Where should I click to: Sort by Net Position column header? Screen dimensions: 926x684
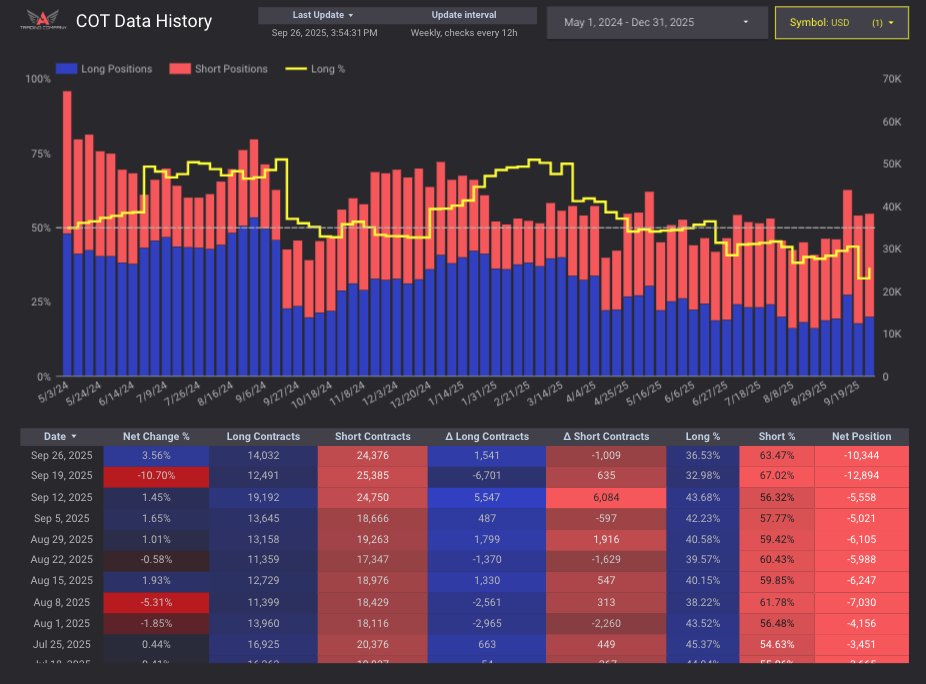pos(861,437)
